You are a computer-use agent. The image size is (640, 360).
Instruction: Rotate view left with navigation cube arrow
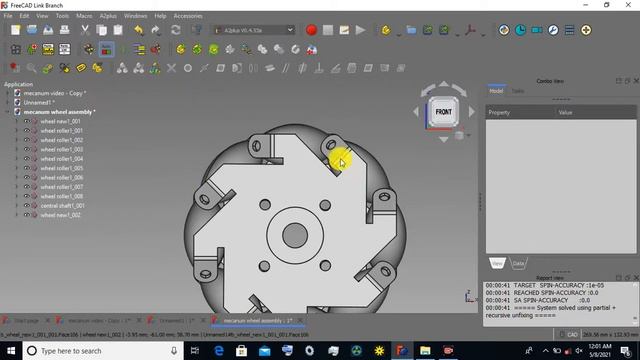(x=416, y=111)
